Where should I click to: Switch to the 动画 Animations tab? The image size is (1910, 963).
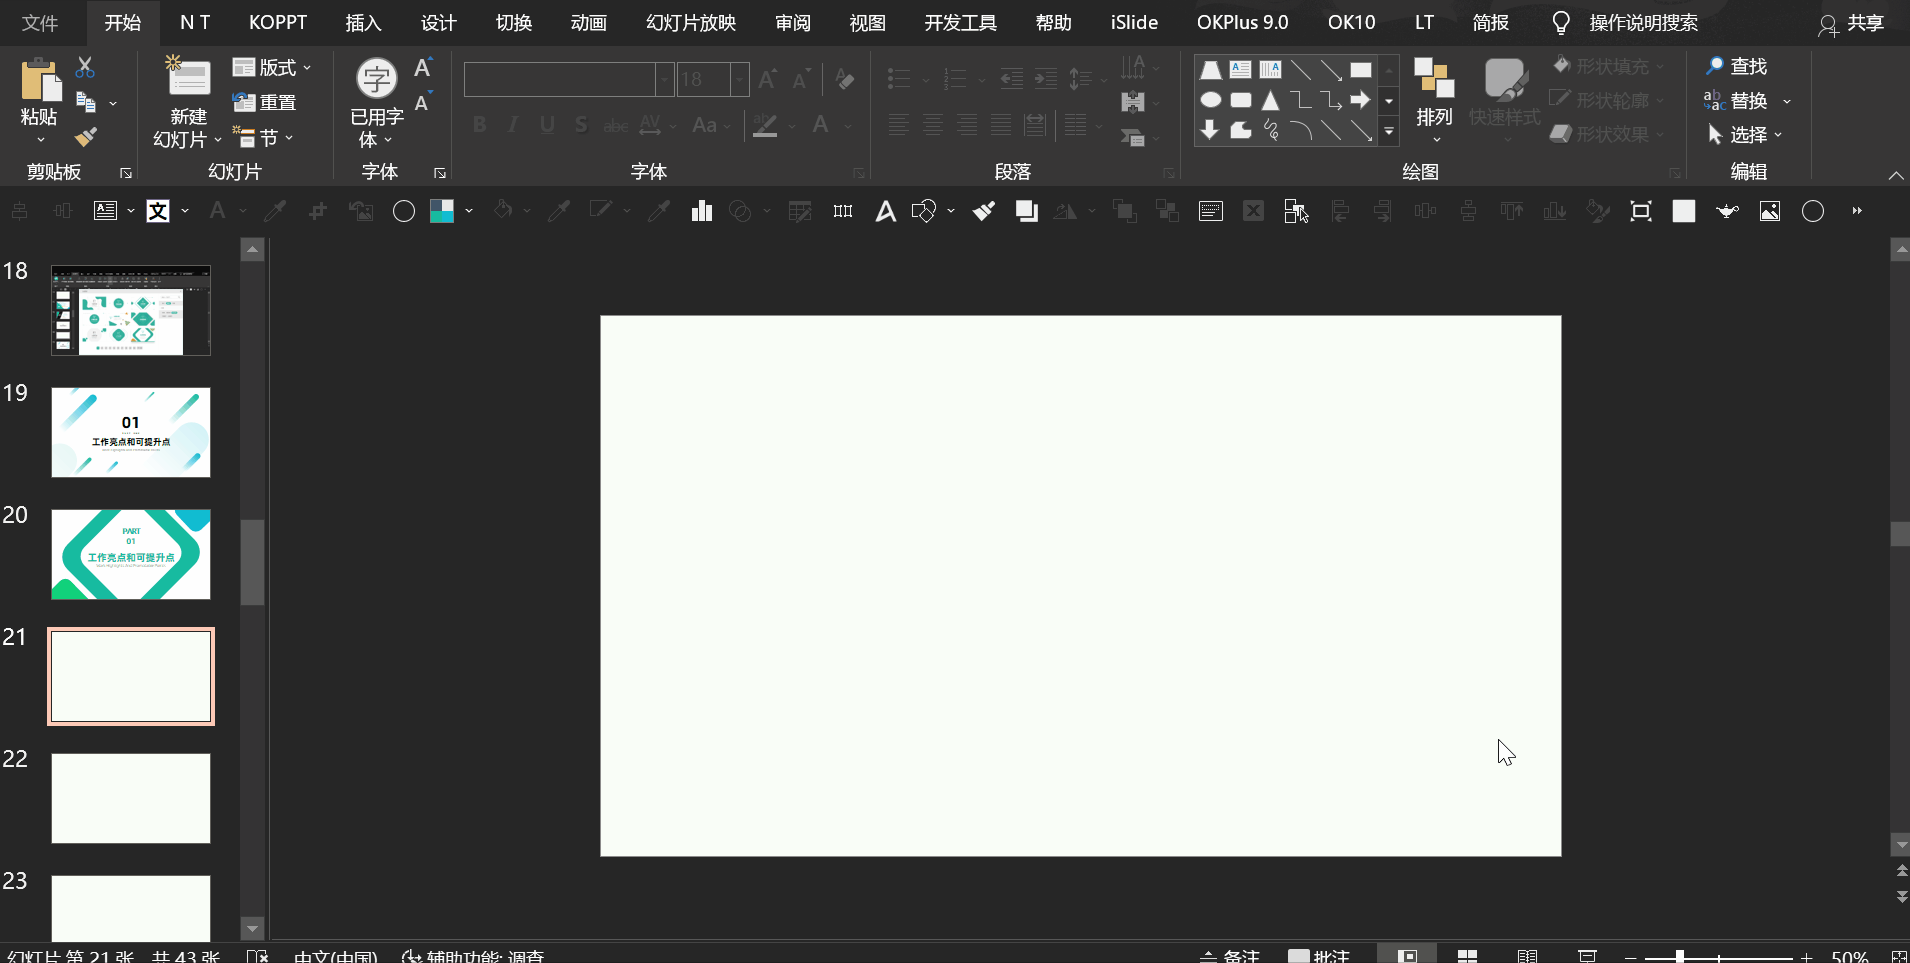click(589, 22)
